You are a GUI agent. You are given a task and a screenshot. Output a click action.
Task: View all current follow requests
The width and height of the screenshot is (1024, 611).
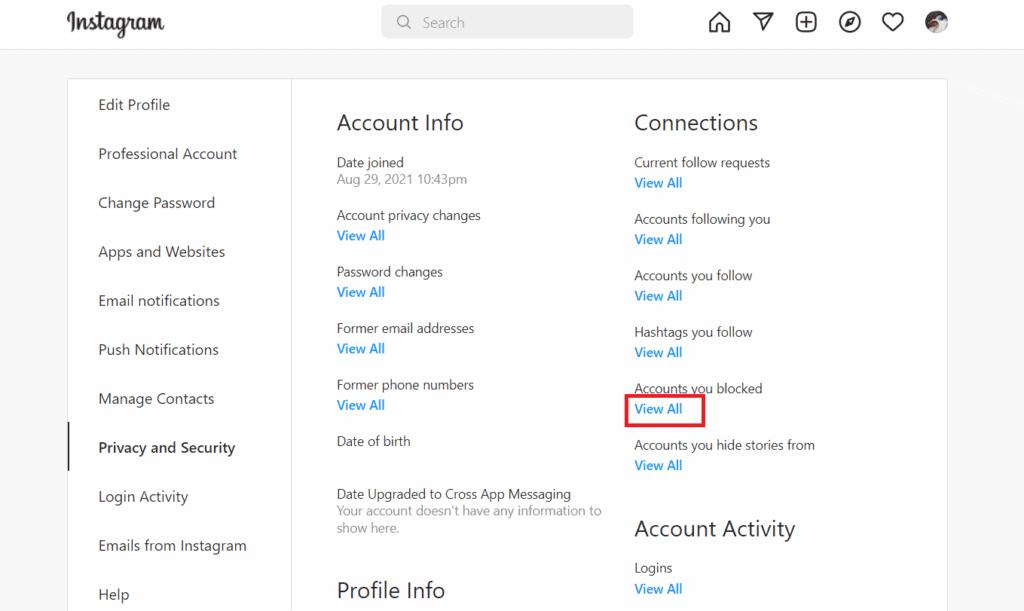point(658,183)
